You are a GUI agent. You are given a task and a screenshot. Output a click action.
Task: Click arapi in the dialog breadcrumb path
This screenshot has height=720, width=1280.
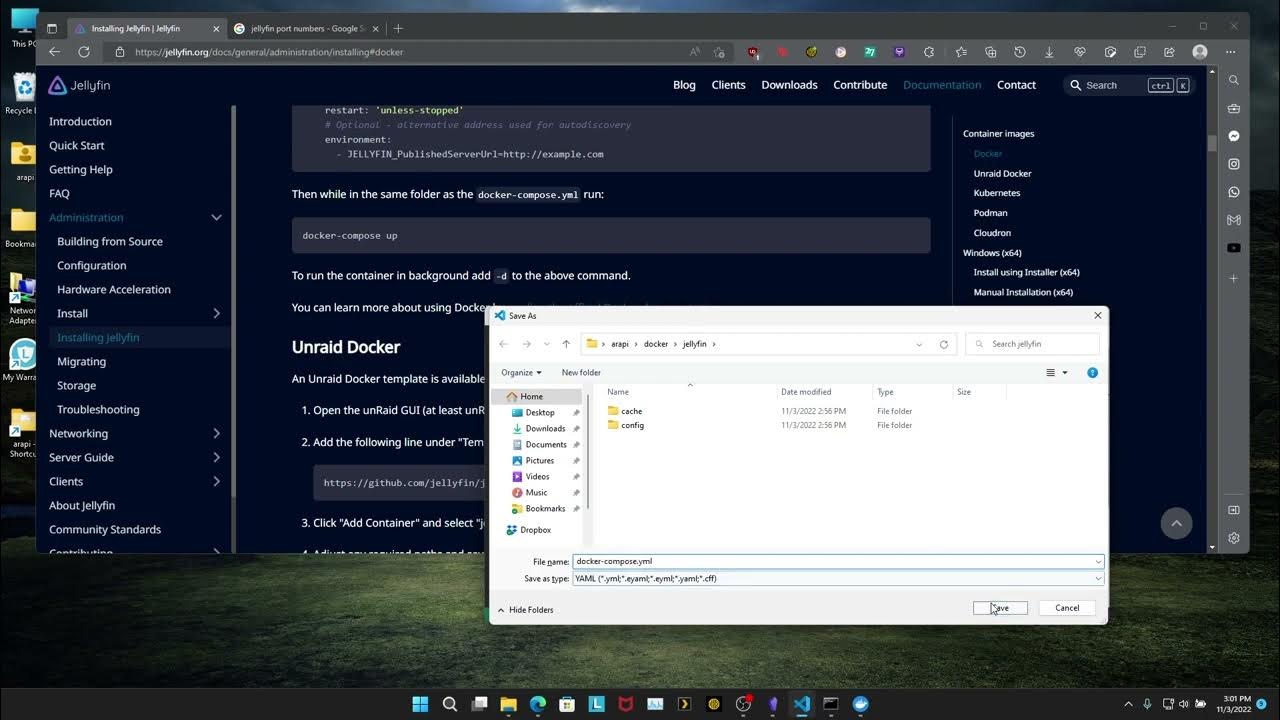620,344
